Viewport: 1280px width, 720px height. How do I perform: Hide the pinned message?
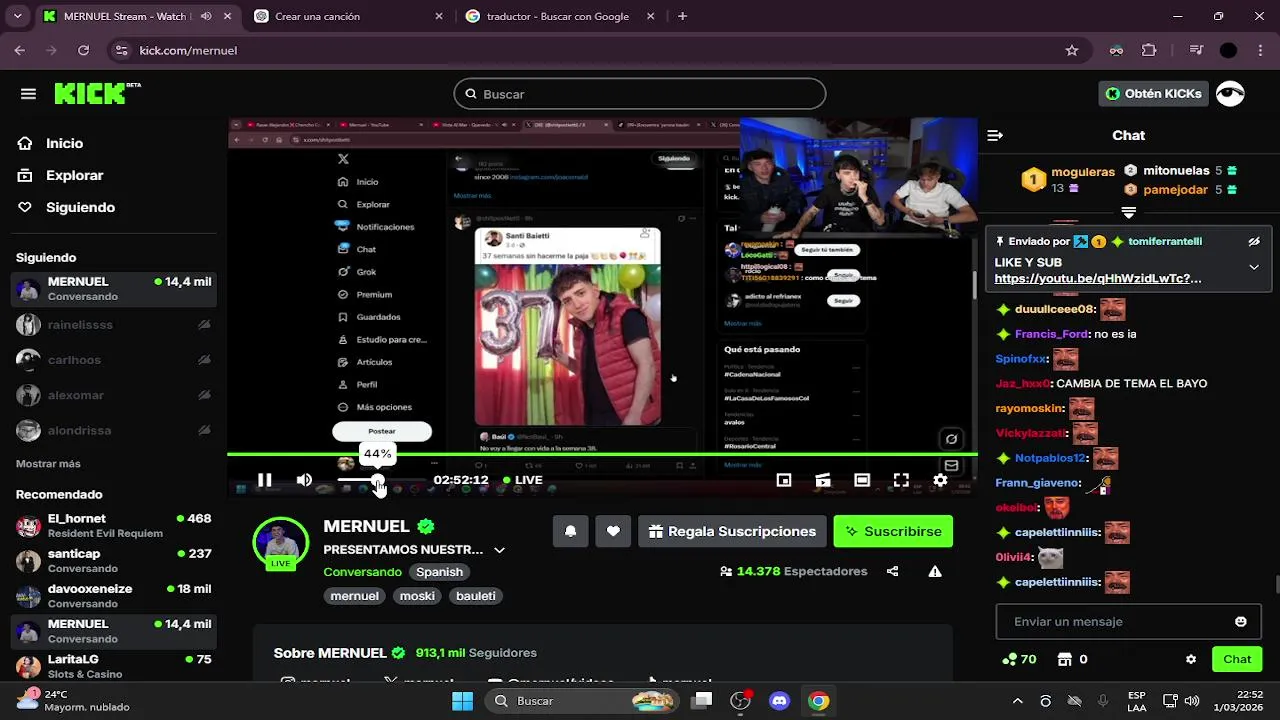pyautogui.click(x=1254, y=241)
